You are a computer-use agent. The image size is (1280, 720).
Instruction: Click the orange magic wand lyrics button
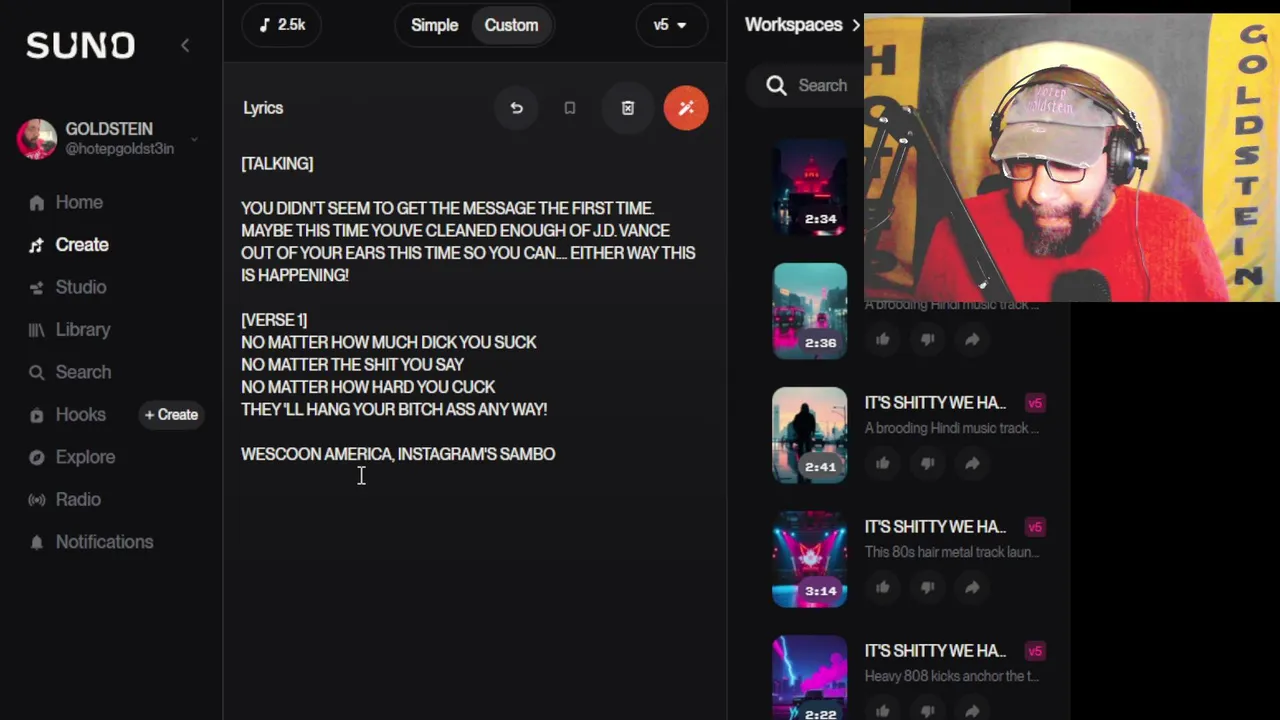point(686,108)
